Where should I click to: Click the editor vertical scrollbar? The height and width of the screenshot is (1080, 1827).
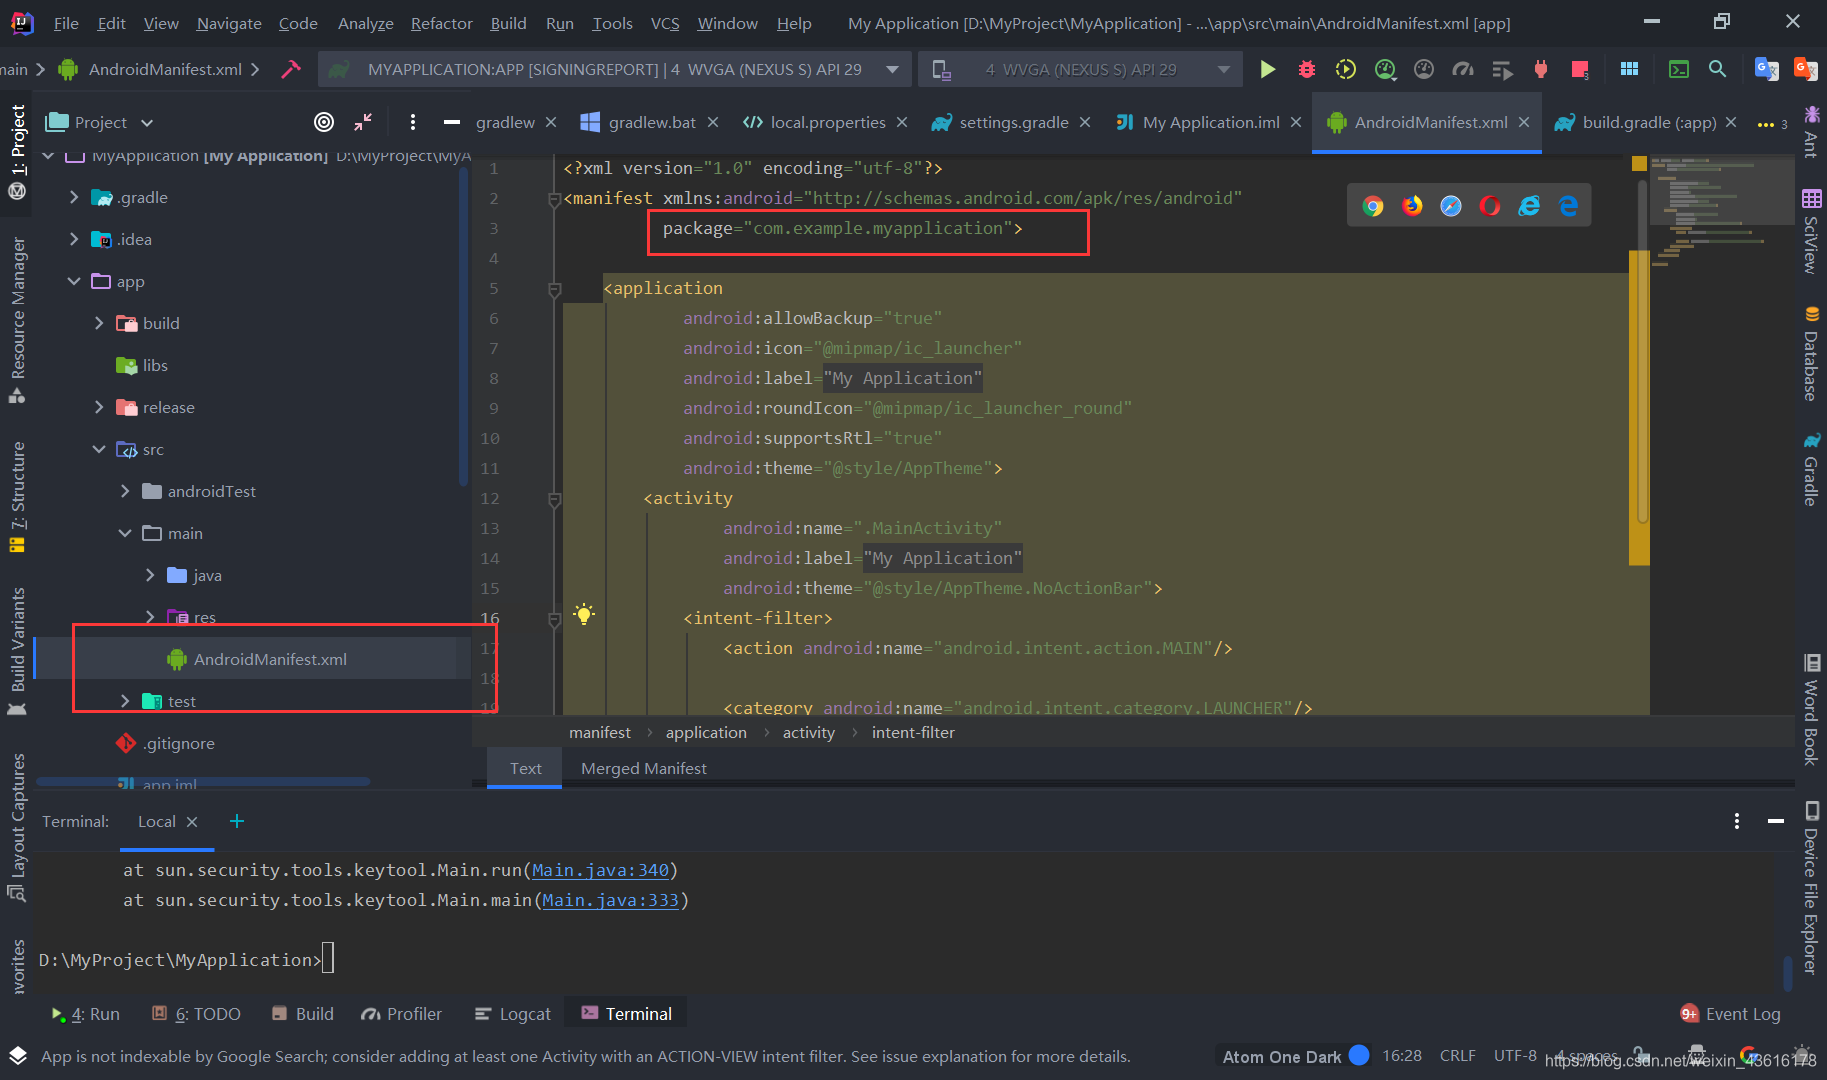(1642, 350)
